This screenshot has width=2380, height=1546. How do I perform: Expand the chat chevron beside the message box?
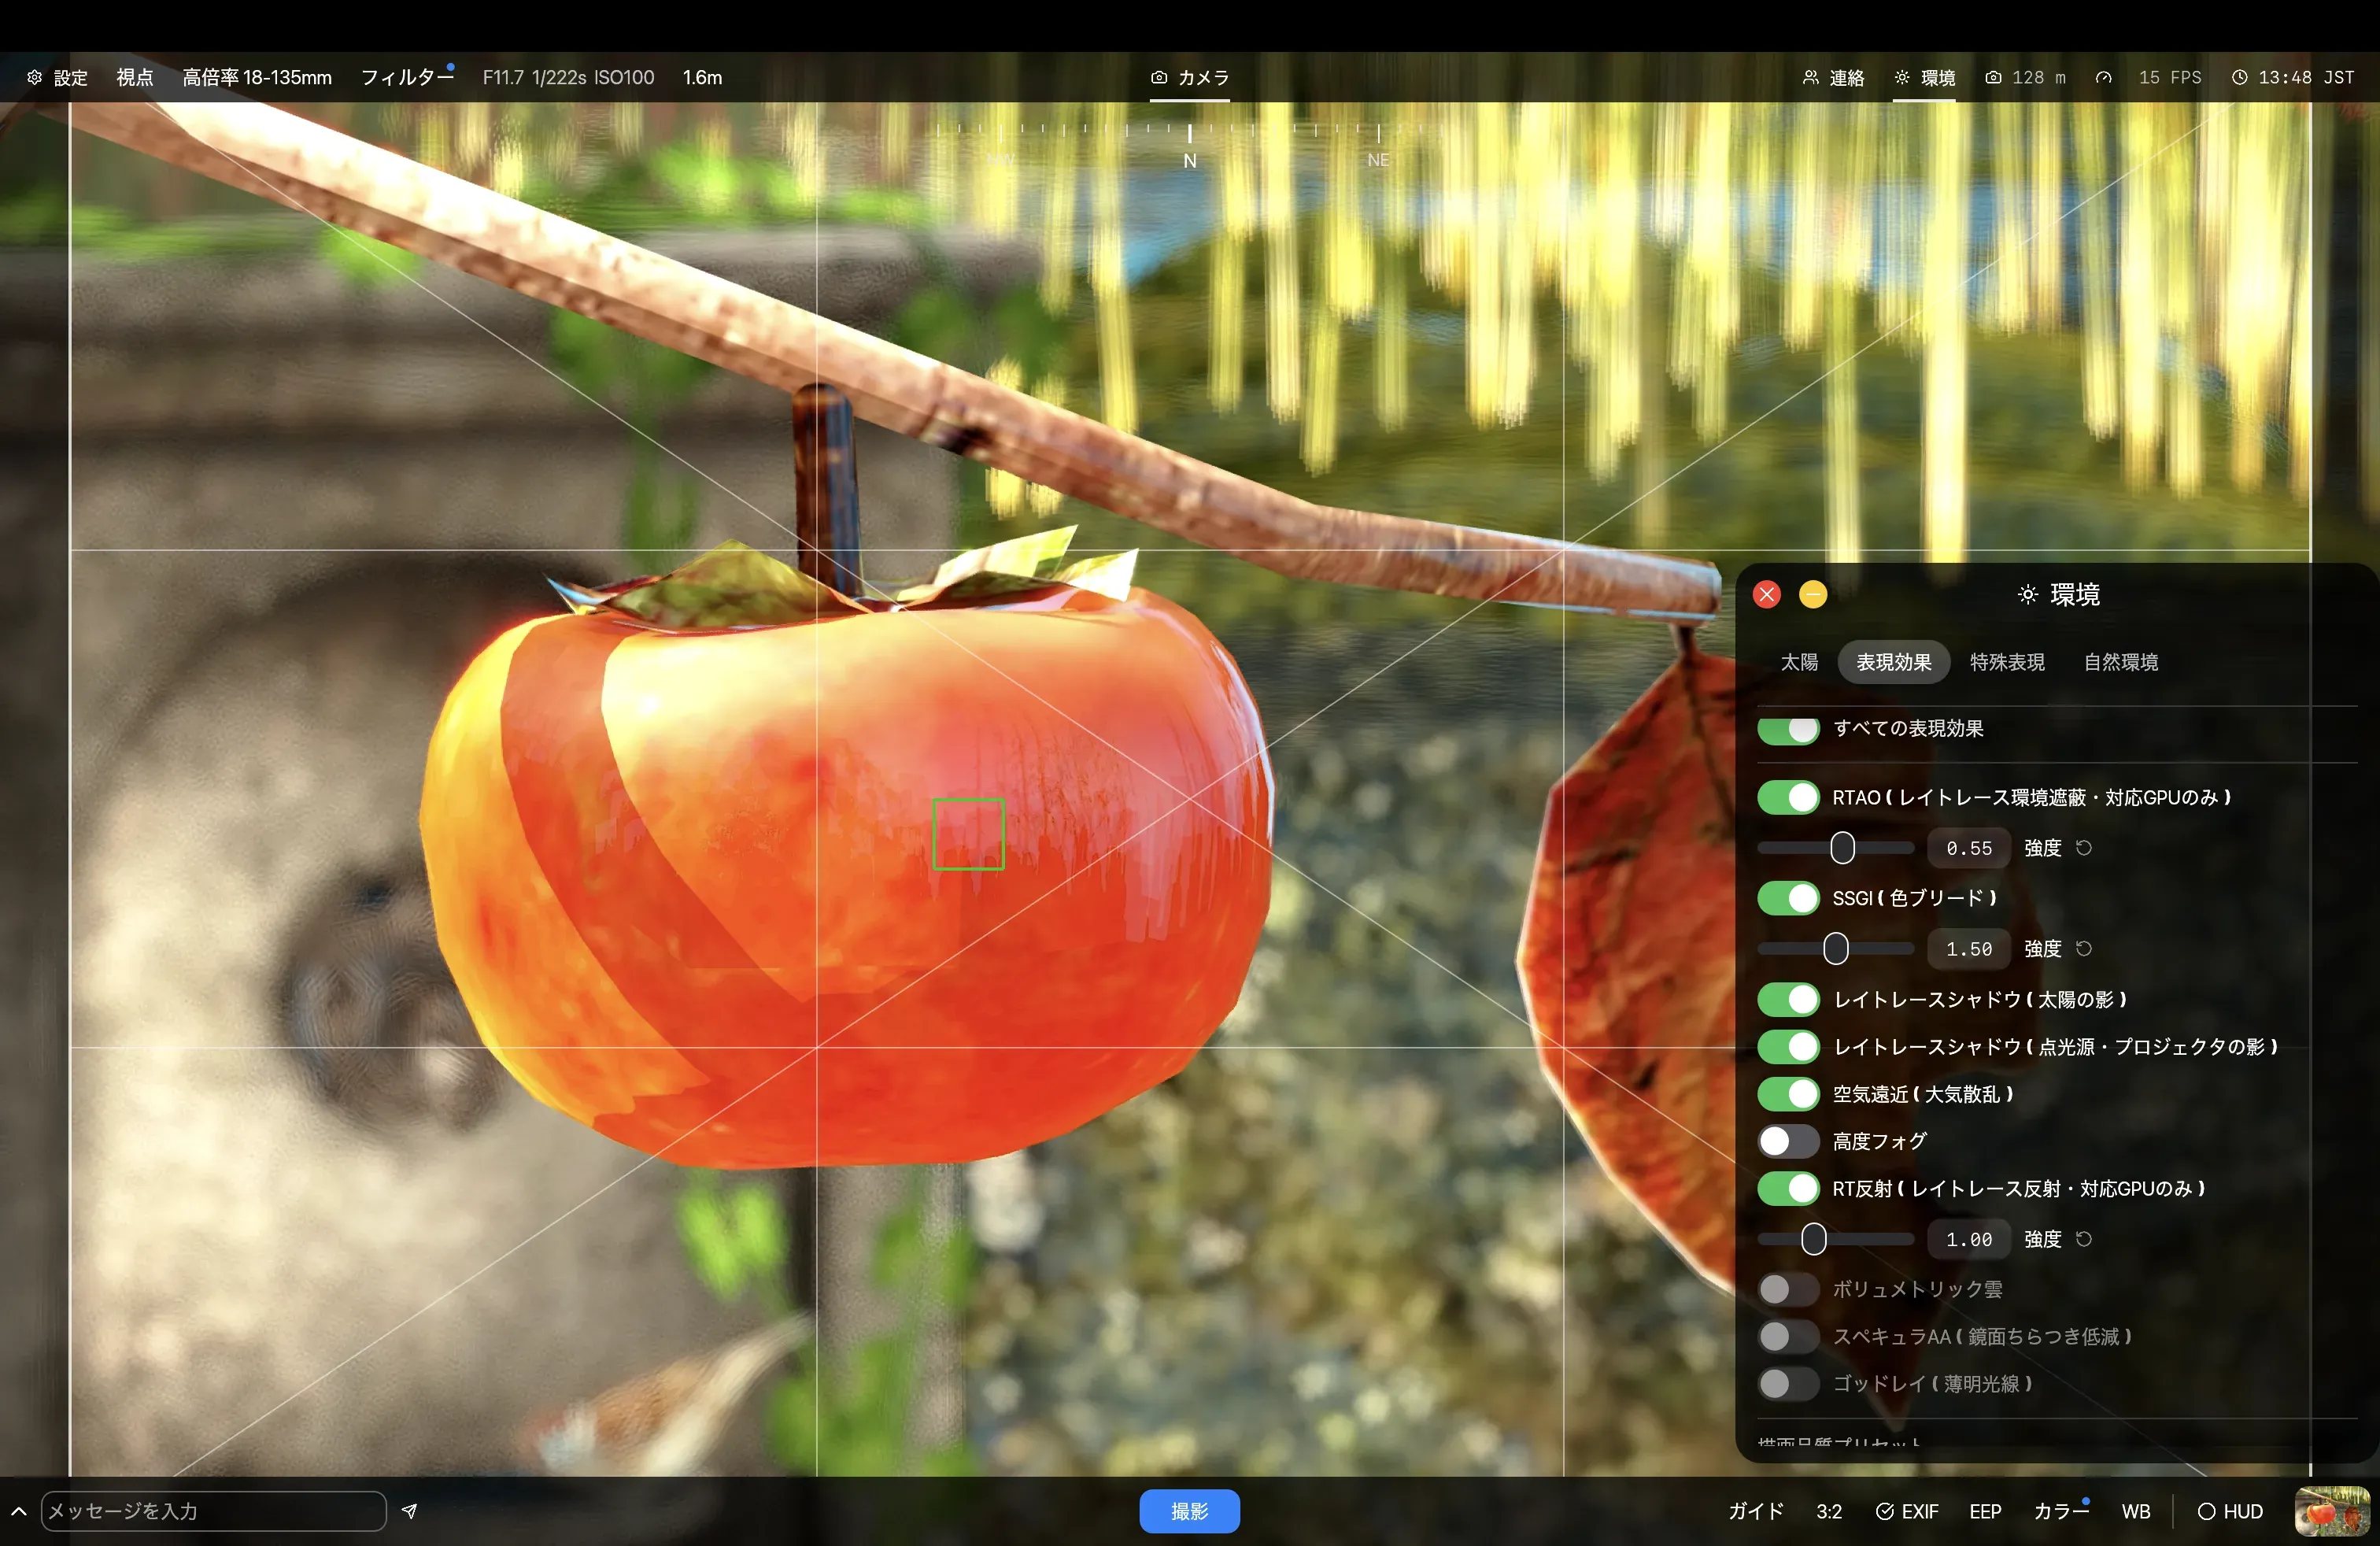pos(18,1511)
